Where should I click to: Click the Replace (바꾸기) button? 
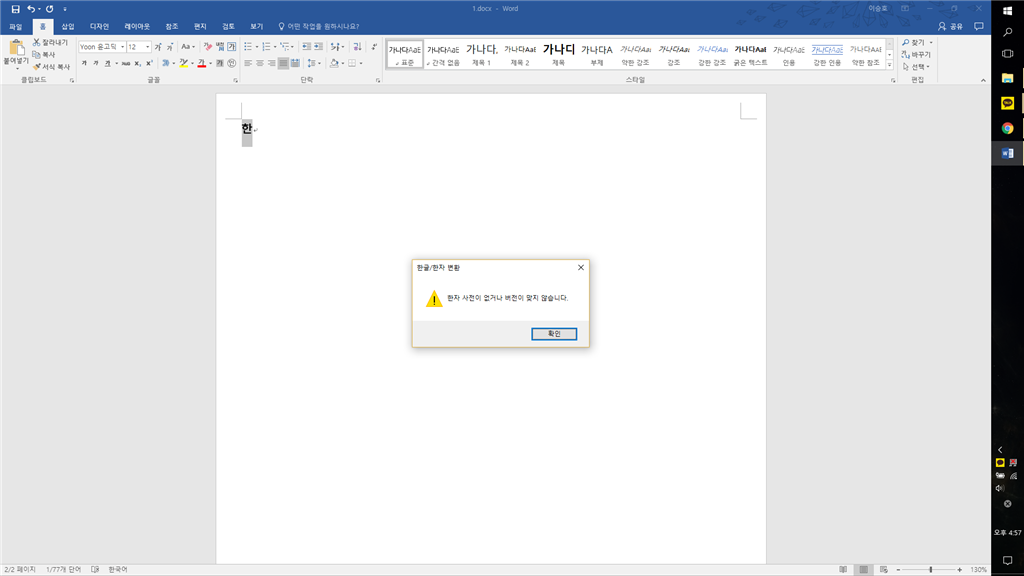click(x=916, y=54)
